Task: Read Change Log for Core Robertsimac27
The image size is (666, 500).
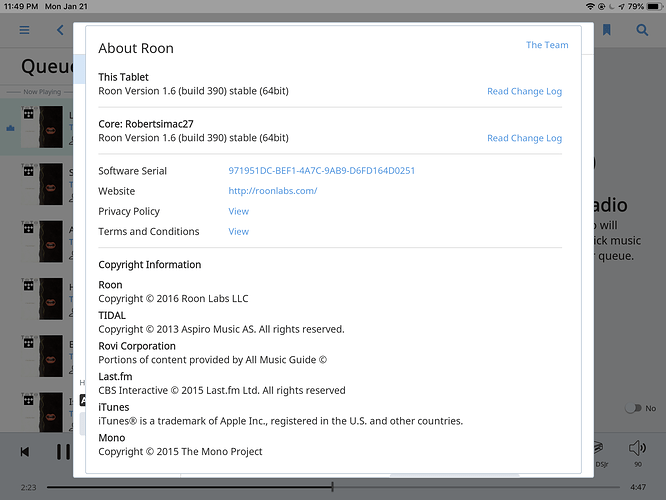Action: click(x=525, y=138)
